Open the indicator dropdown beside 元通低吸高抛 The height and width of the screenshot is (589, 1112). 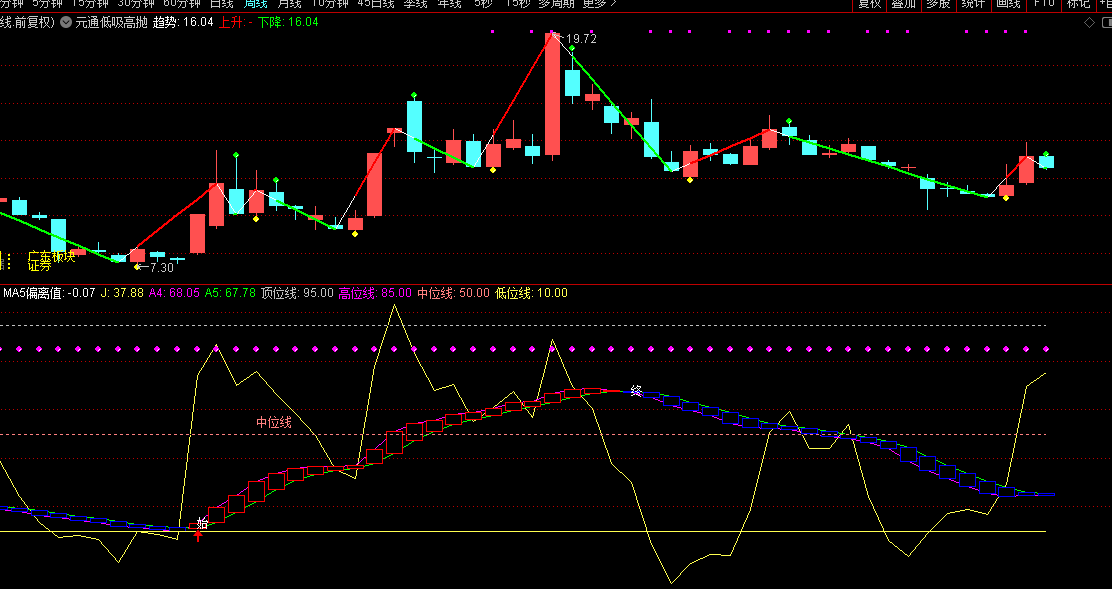(x=66, y=22)
